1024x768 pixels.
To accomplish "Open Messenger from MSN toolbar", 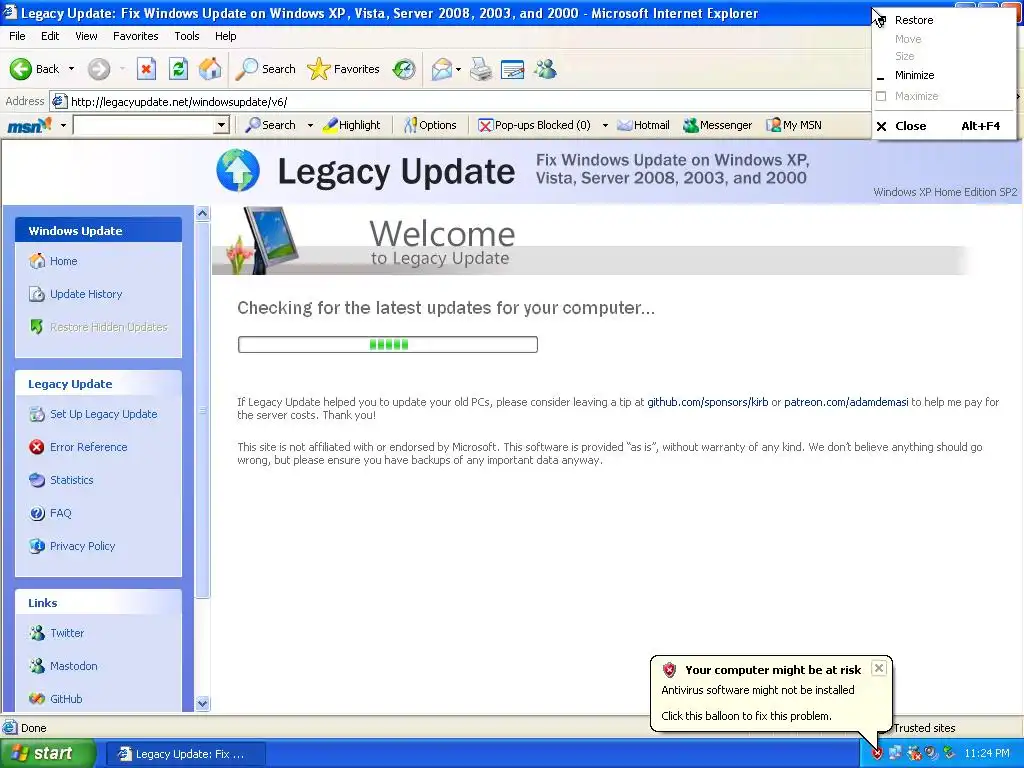I will point(717,125).
